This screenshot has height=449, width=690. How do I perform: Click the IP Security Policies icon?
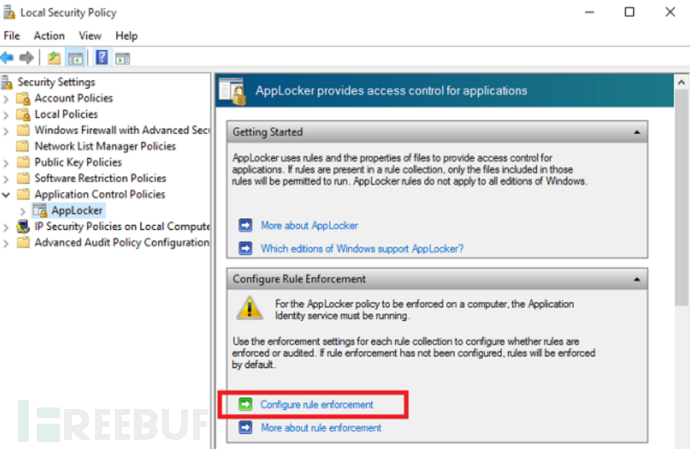point(23,226)
